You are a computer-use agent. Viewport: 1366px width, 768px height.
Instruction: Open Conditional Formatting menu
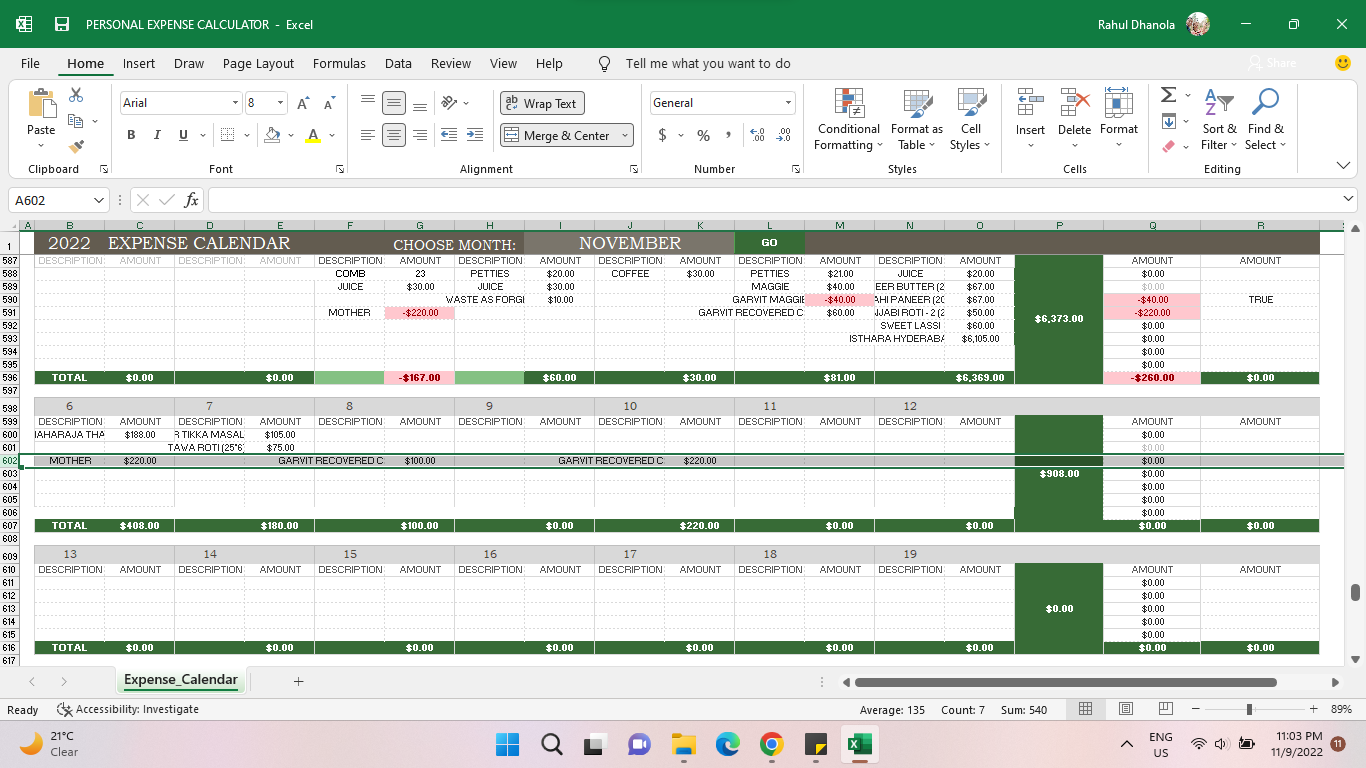(x=848, y=119)
